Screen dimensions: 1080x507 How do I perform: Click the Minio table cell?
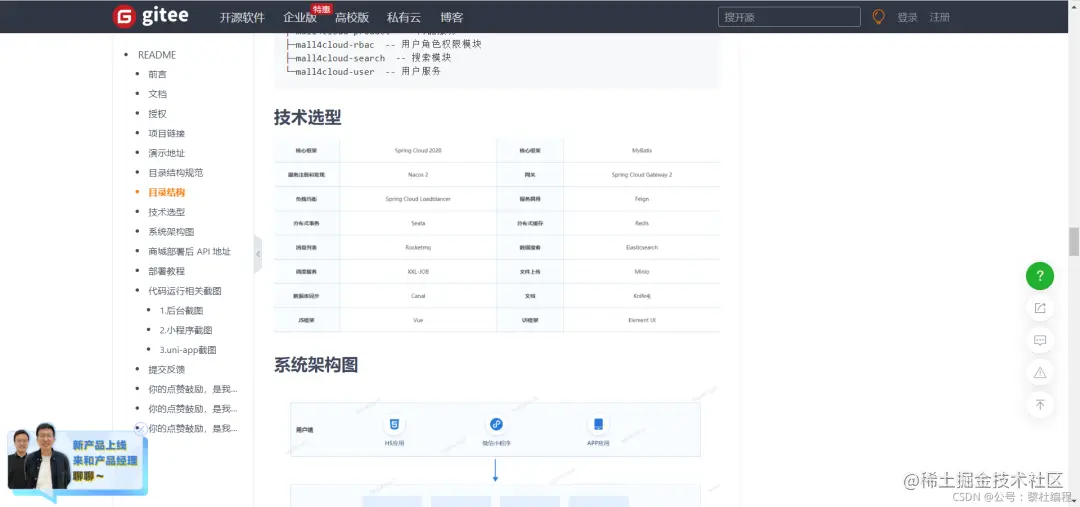(642, 271)
